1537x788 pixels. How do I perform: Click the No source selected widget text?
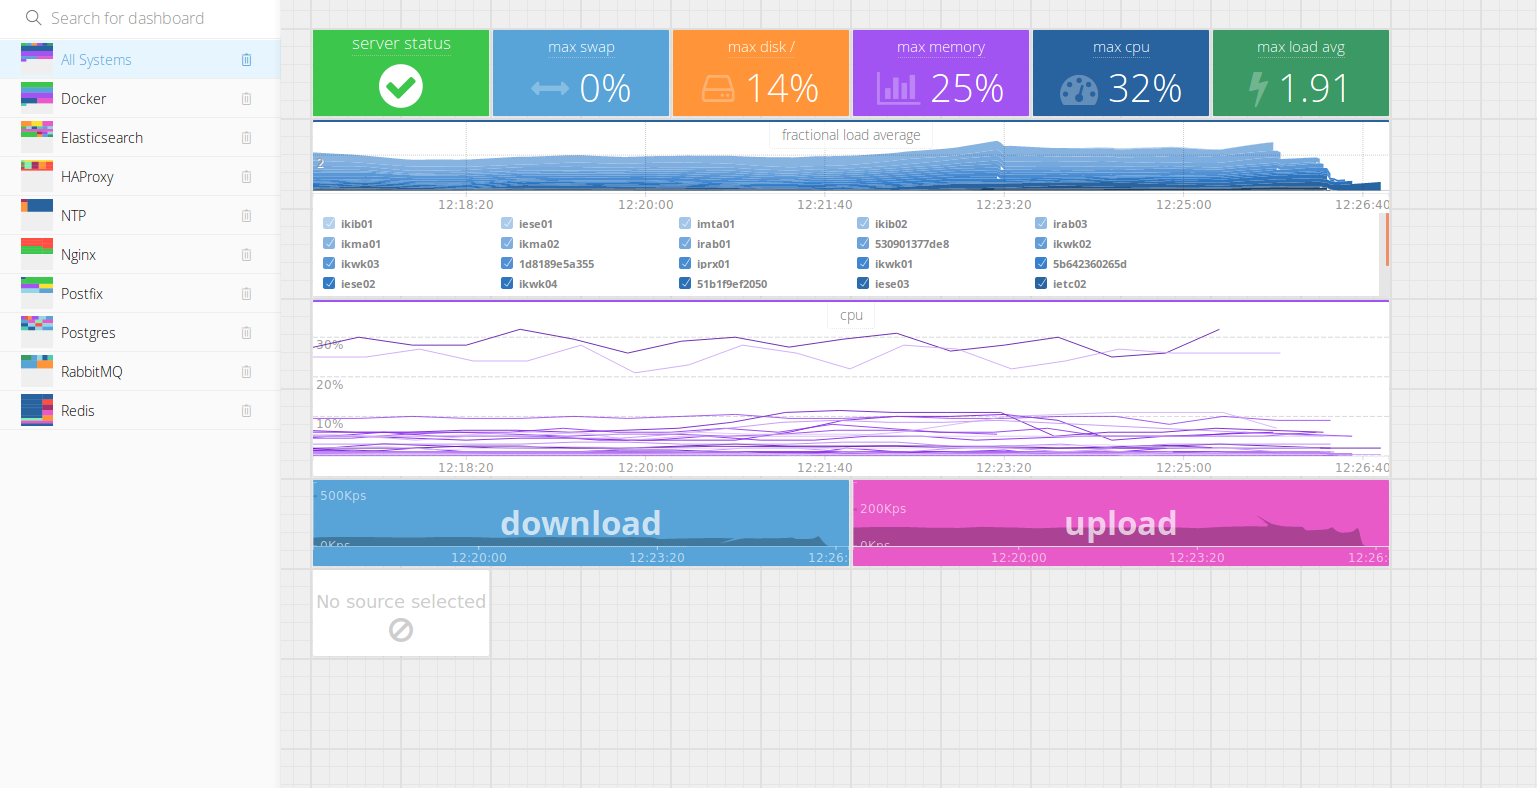tap(401, 601)
